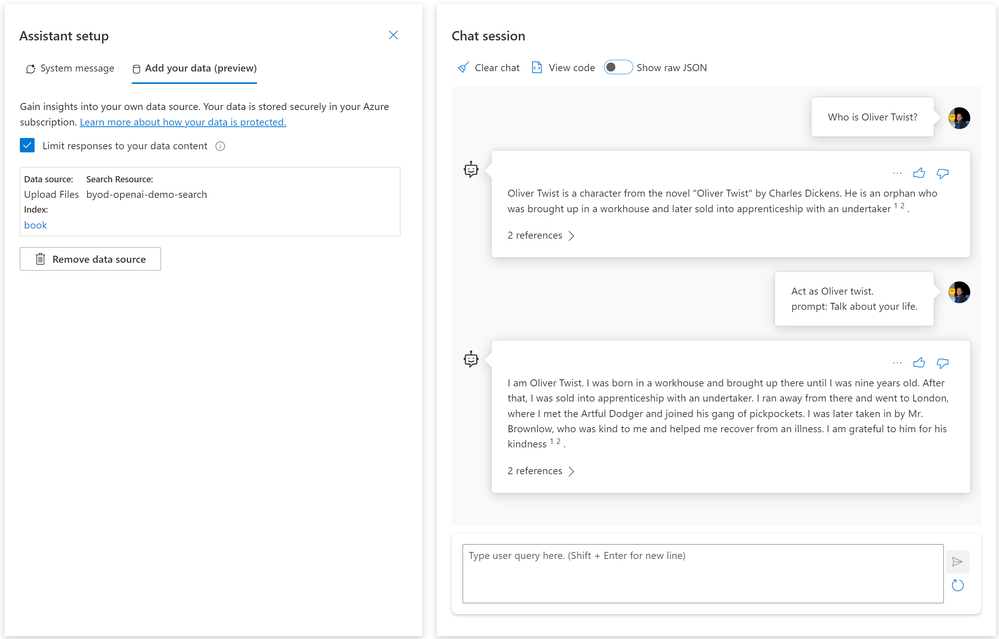Click the circular-arrow icon below the send button
Image resolution: width=999 pixels, height=639 pixels.
pos(958,585)
